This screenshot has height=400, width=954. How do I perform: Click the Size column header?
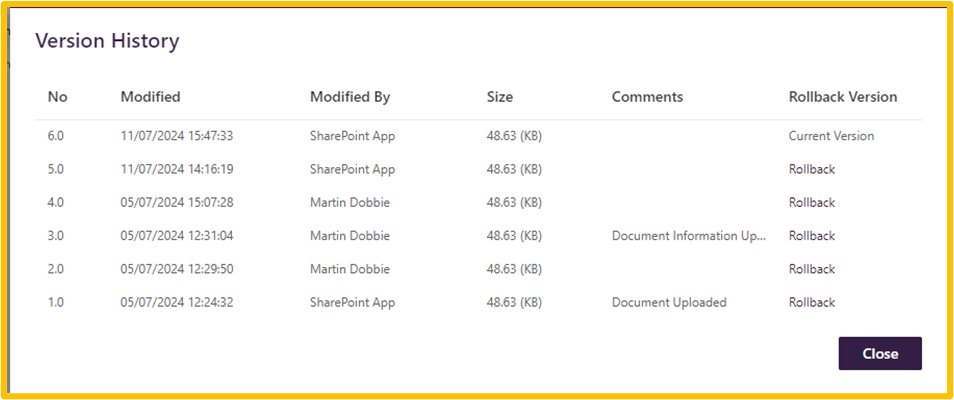[x=500, y=97]
